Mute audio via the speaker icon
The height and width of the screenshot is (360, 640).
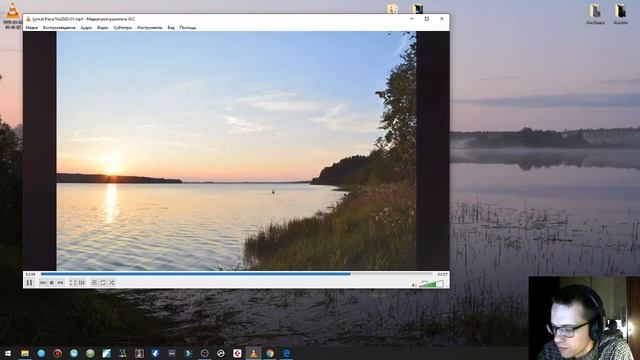coord(414,285)
